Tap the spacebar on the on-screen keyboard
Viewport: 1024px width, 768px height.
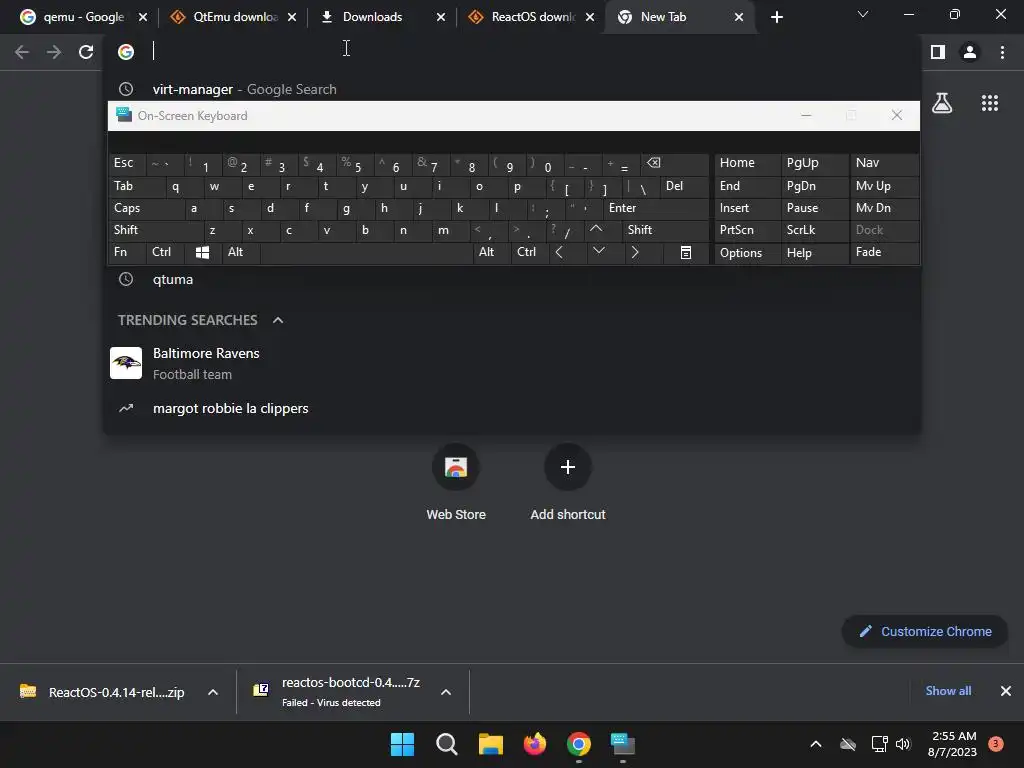[366, 252]
